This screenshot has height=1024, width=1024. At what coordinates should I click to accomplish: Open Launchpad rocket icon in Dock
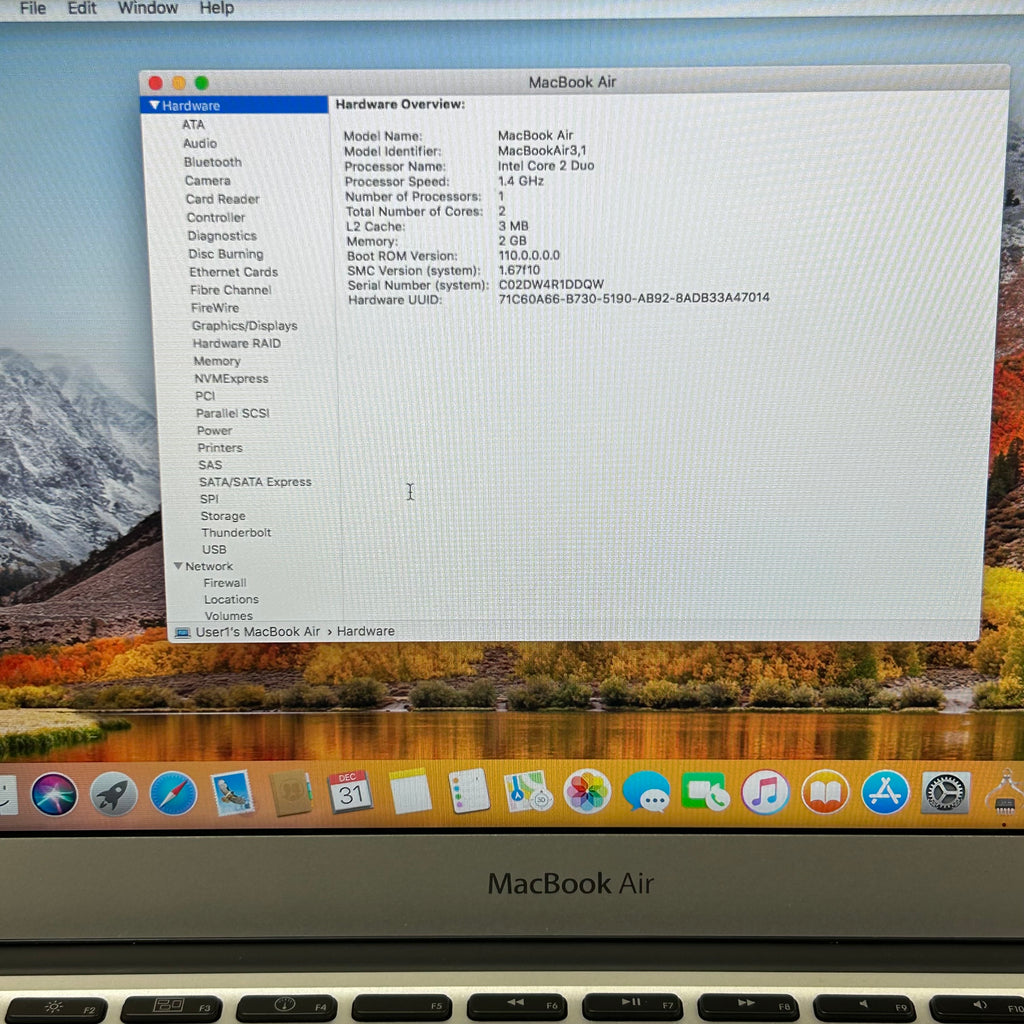[x=114, y=794]
